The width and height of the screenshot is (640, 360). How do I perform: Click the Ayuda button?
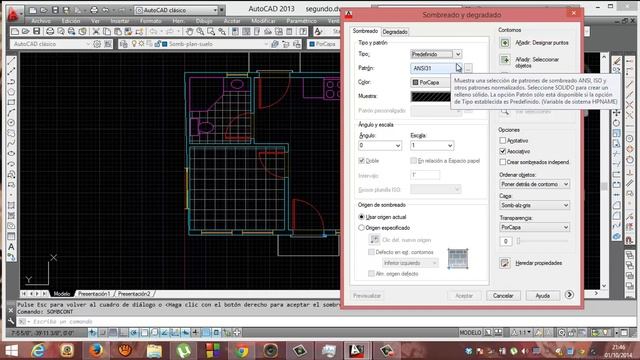pos(542,296)
